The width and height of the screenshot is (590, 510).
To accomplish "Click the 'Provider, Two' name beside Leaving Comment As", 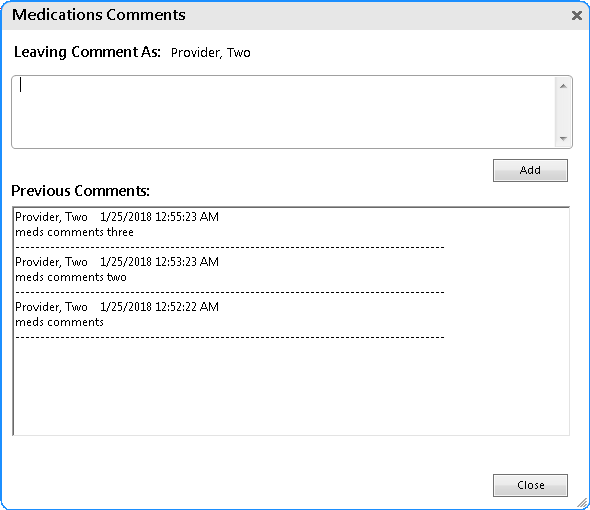I will click(210, 53).
